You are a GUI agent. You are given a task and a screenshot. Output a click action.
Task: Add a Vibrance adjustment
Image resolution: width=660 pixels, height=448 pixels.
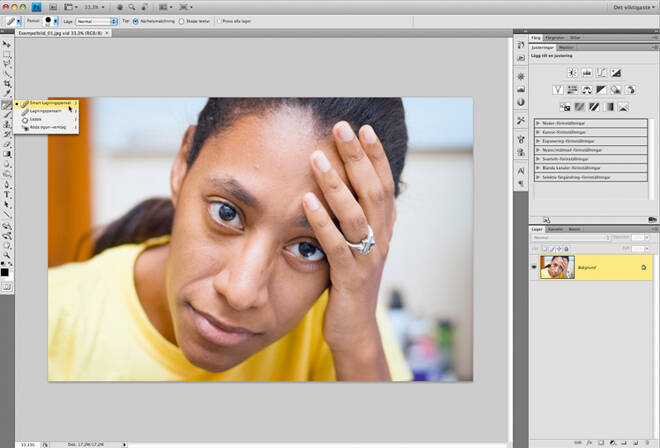pyautogui.click(x=558, y=90)
